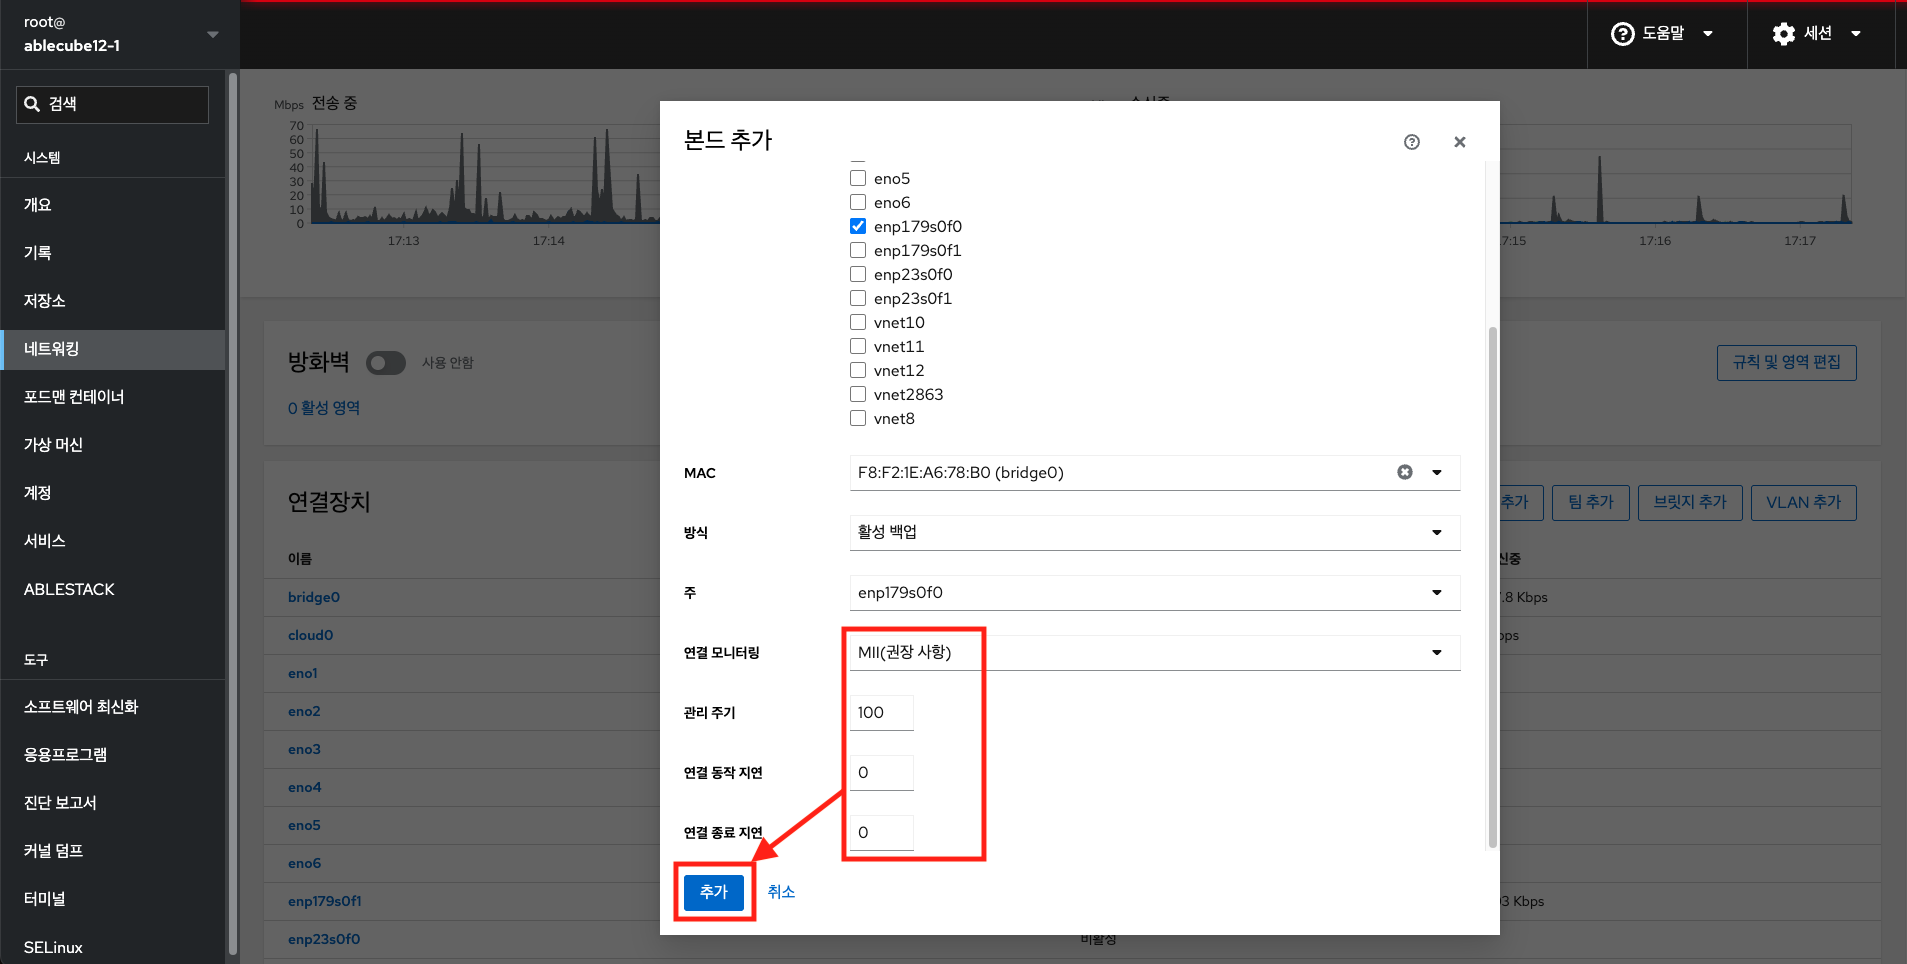Open the 방식 mode dropdown
This screenshot has height=964, width=1907.
(x=1154, y=532)
